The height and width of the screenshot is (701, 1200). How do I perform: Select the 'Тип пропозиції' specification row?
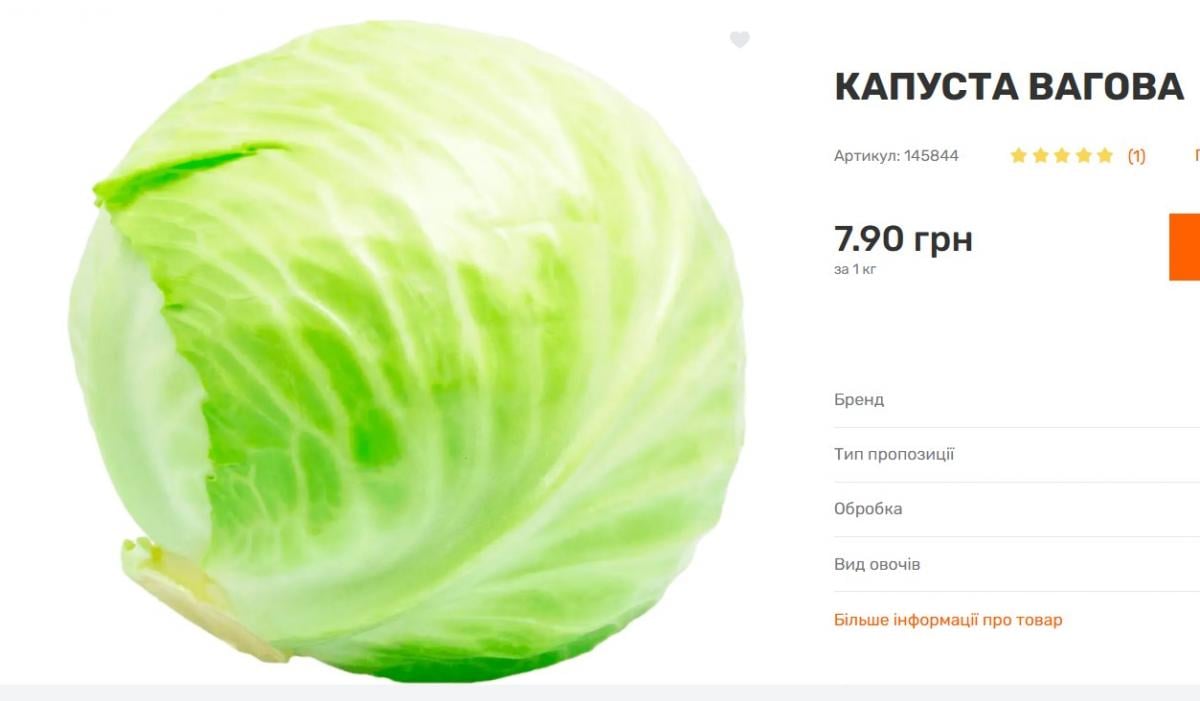pos(1017,455)
